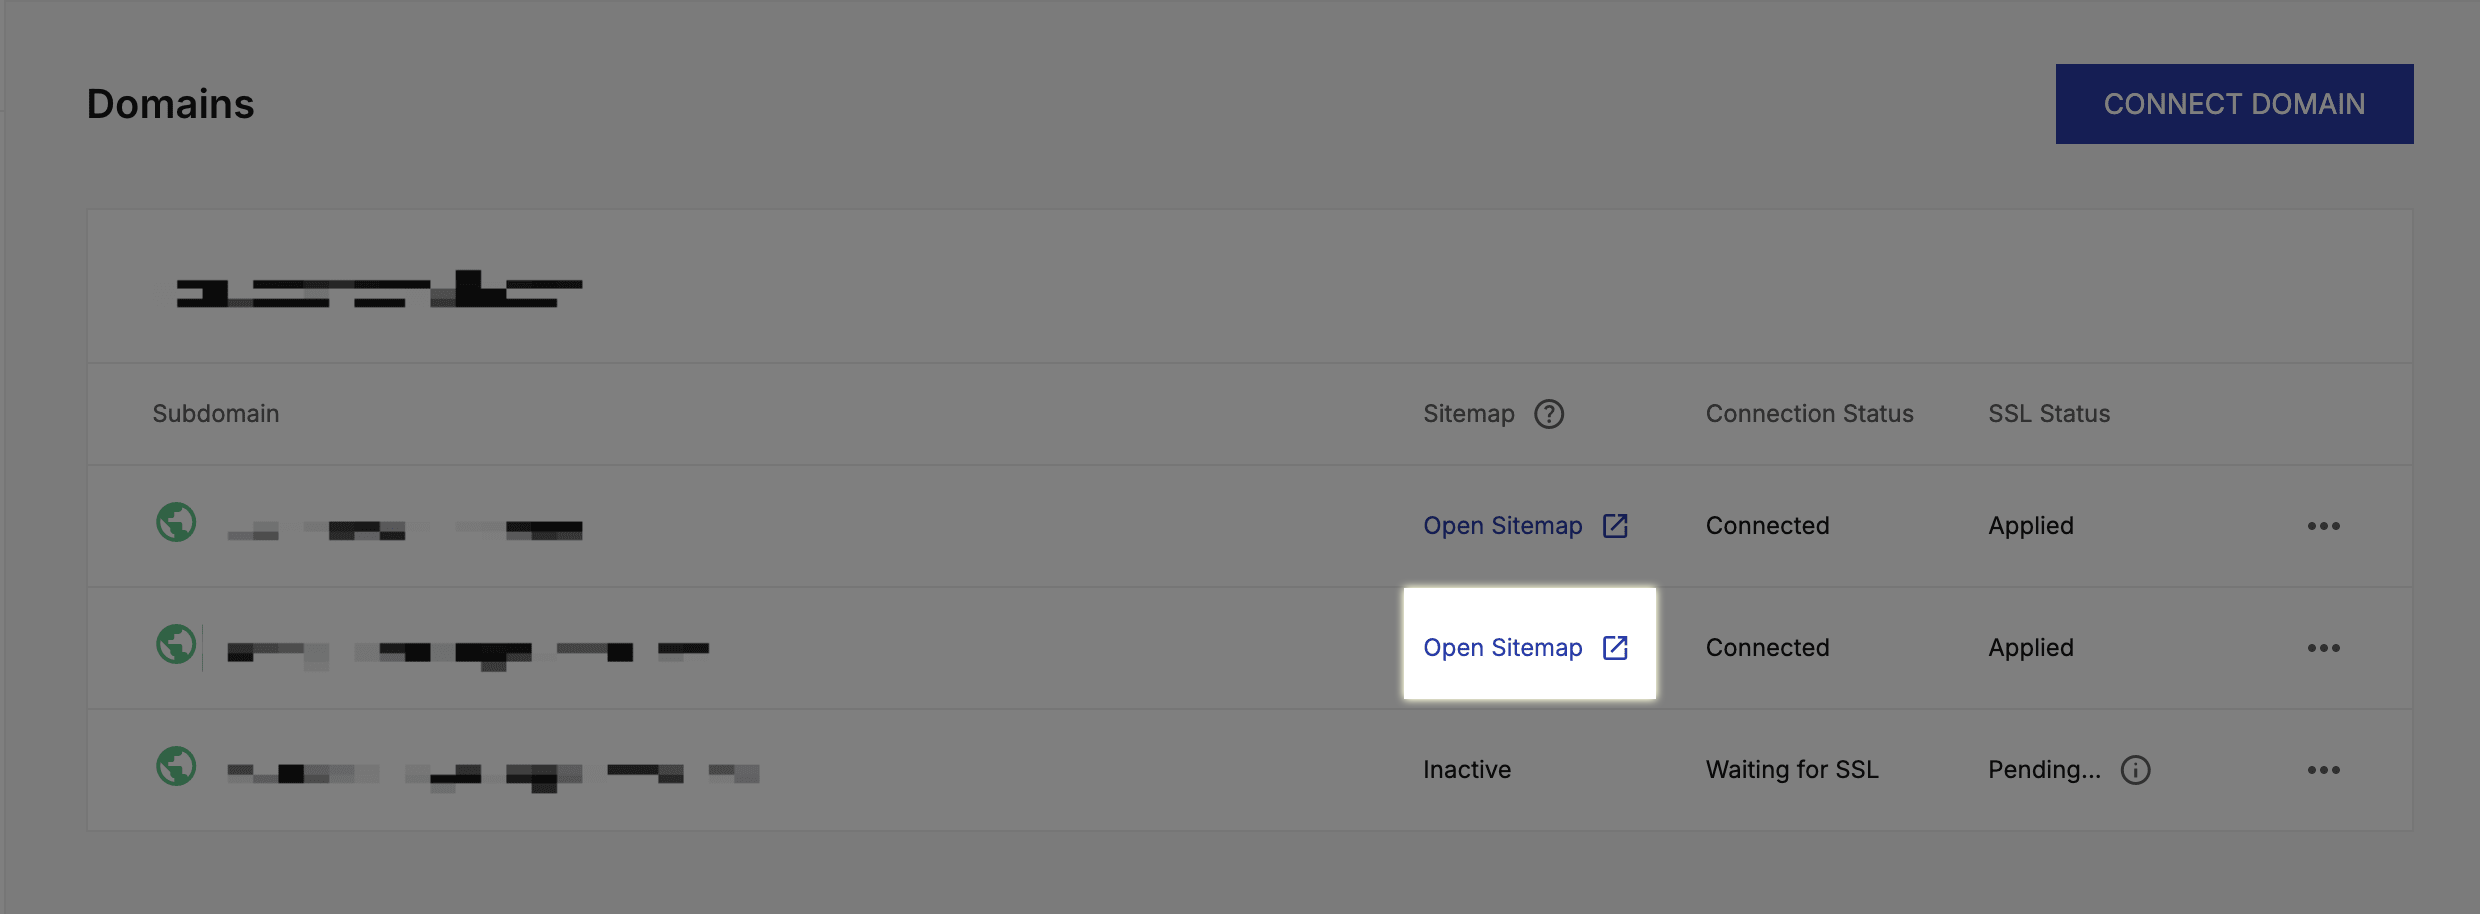Image resolution: width=2480 pixels, height=914 pixels.
Task: Click the globe icon in the highlighted sitemap row
Action: click(x=176, y=644)
